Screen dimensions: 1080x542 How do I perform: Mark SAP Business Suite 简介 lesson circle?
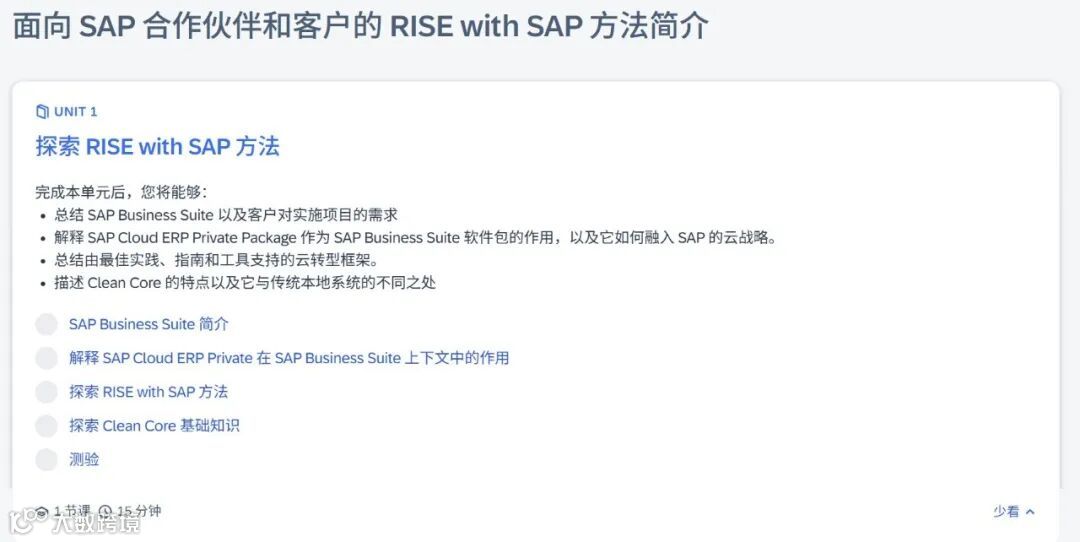click(x=46, y=324)
